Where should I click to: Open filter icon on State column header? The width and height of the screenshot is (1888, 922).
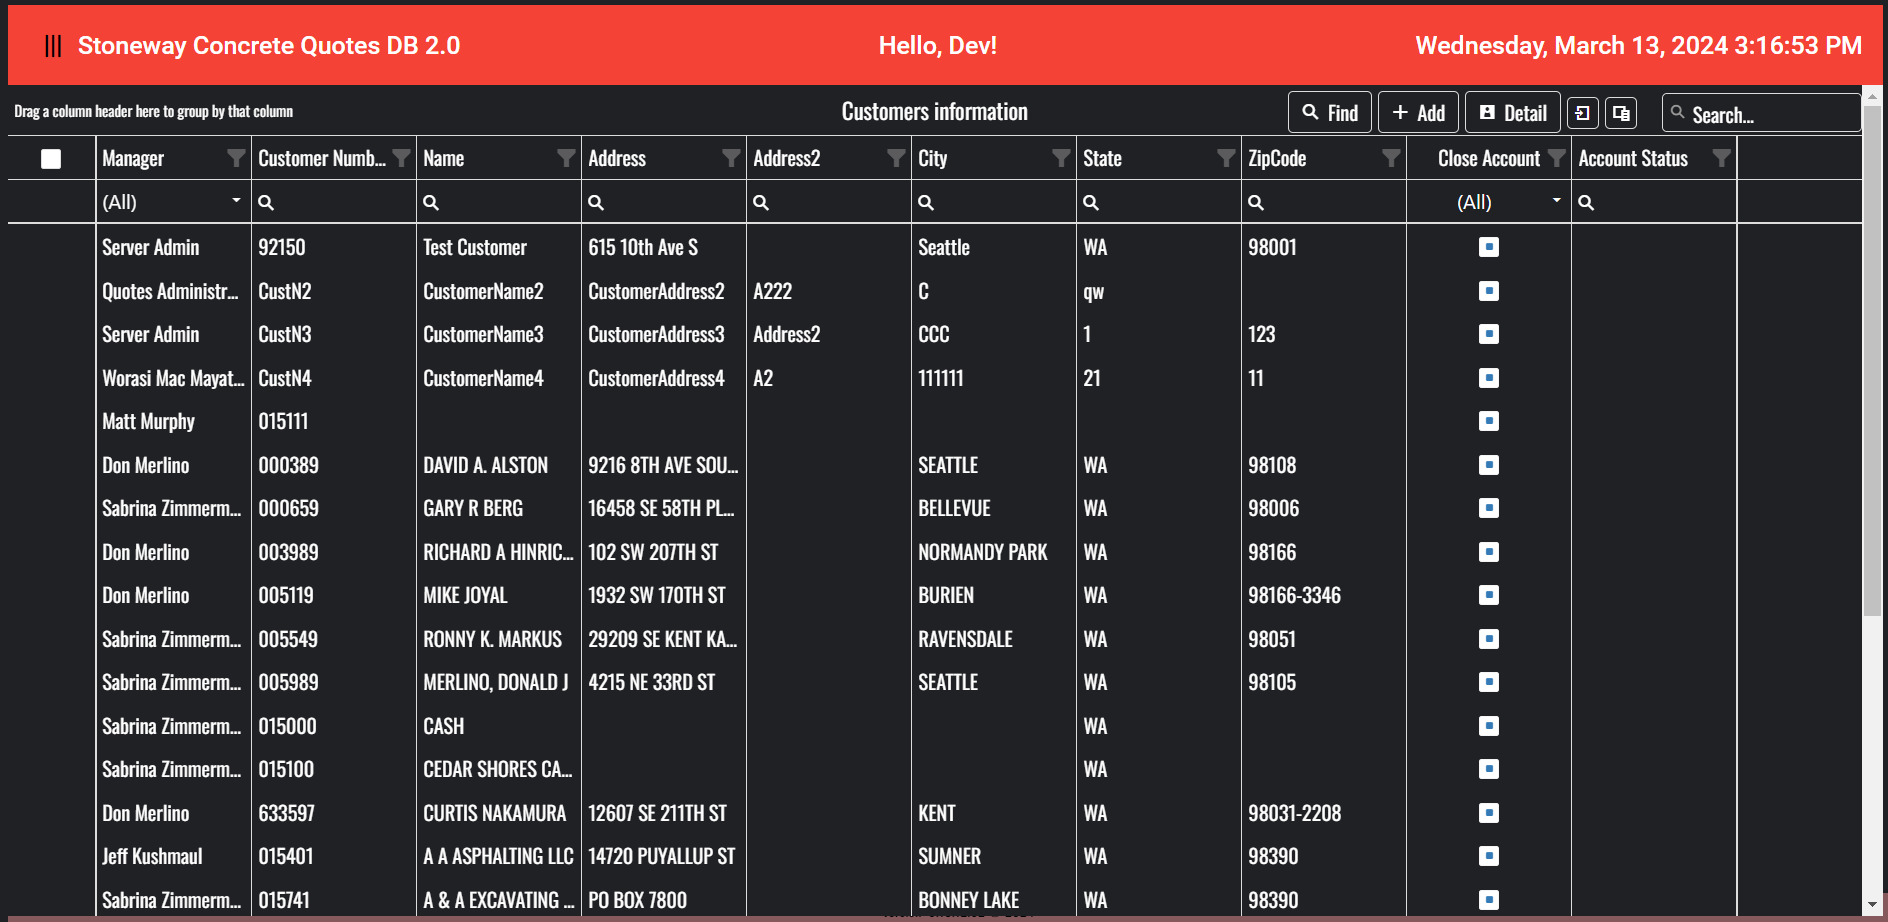(1226, 158)
